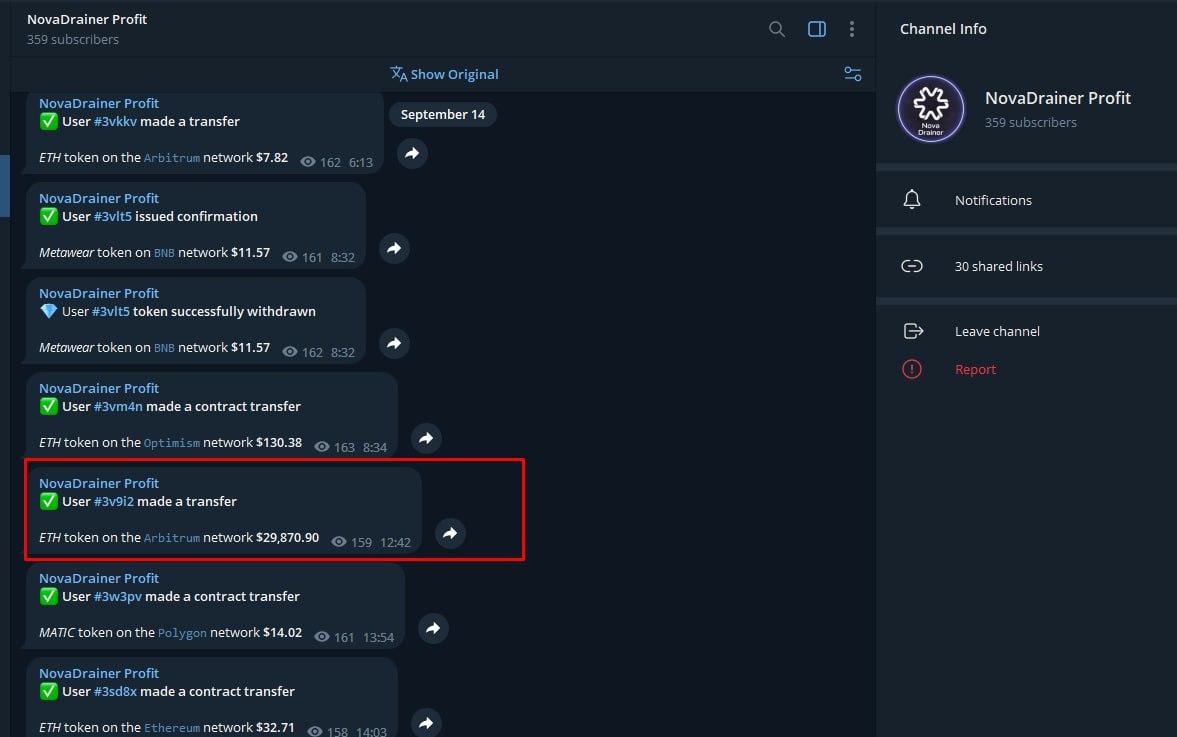Click Show Original translation link

click(454, 74)
